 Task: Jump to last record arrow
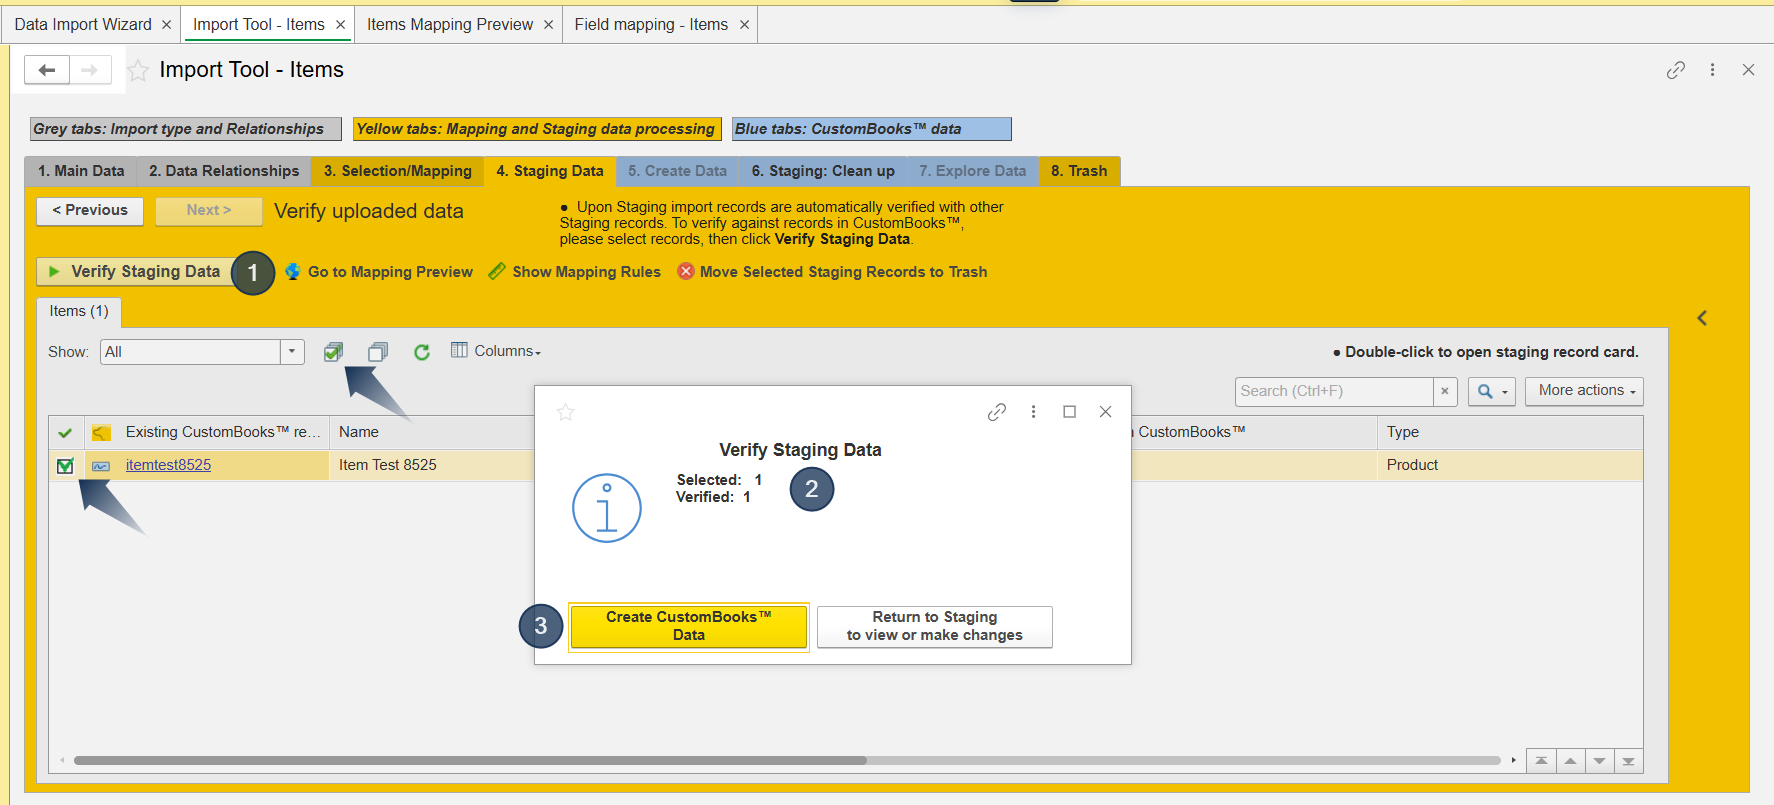1628,761
